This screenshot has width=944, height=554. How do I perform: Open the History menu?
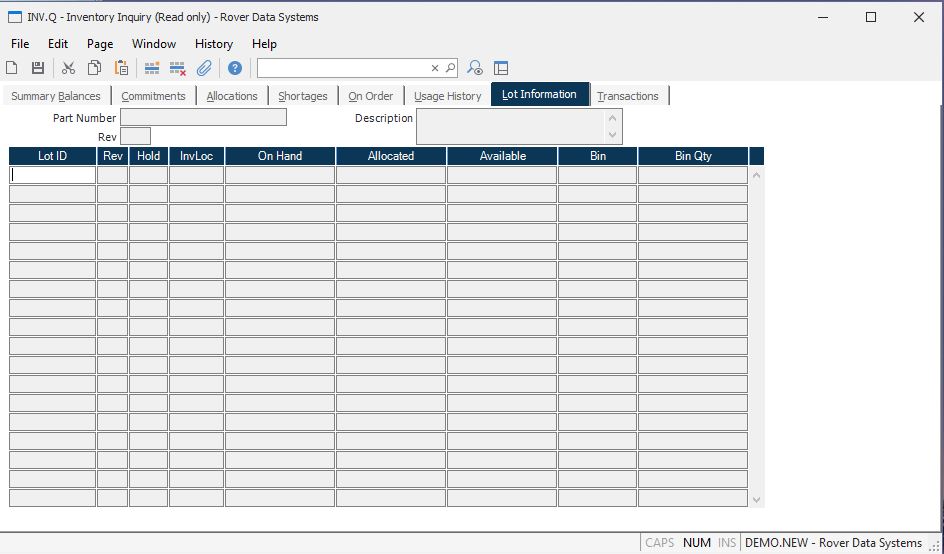213,44
